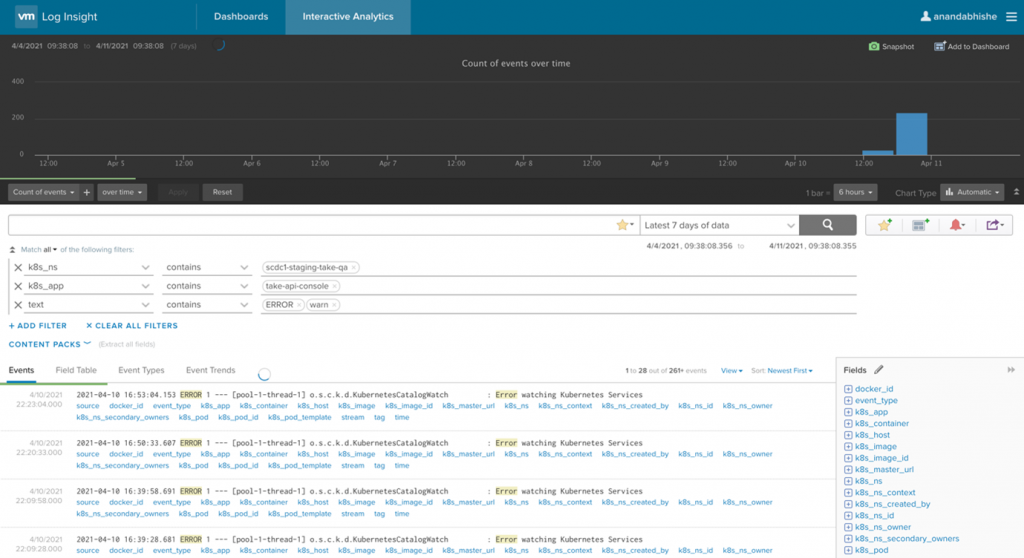Viewport: 1024px width, 558px height.
Task: Click the search magnifier button
Action: [829, 225]
